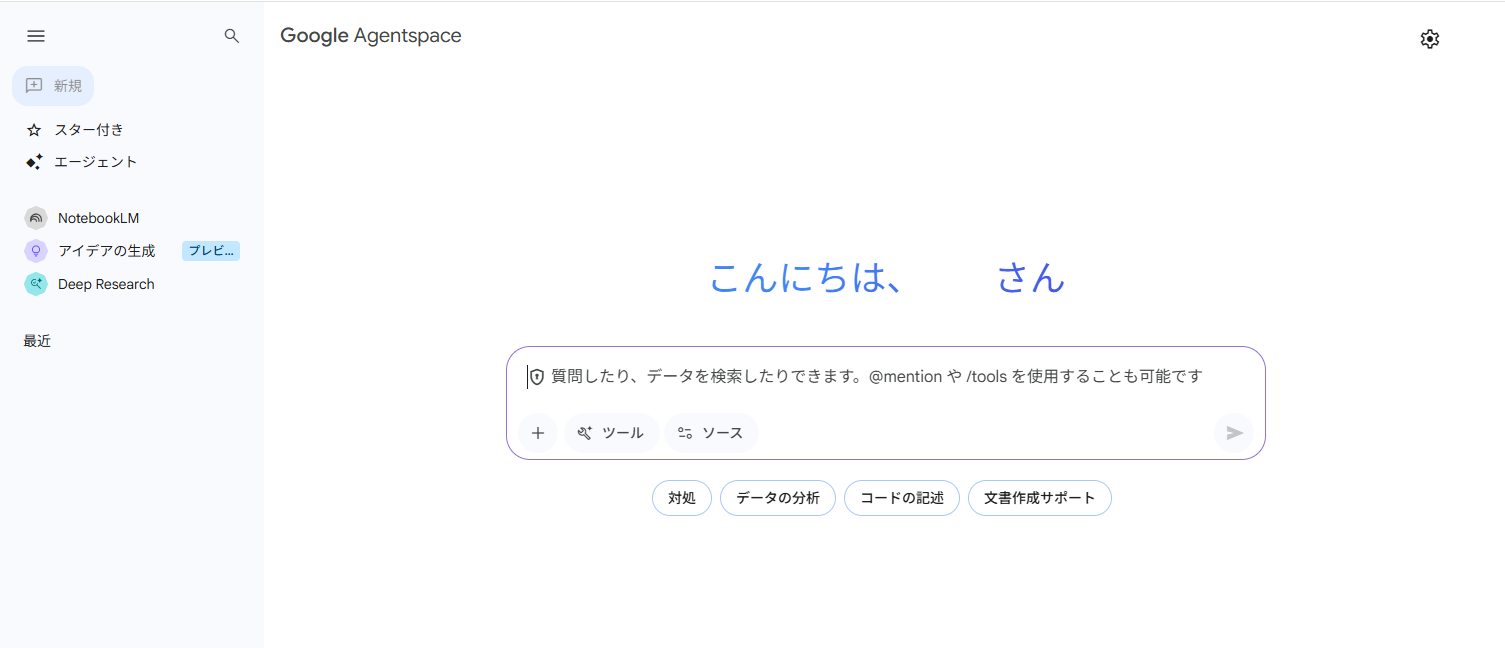The image size is (1505, 648).
Task: Select the アイデアの生成 agent icon
Action: coord(35,250)
